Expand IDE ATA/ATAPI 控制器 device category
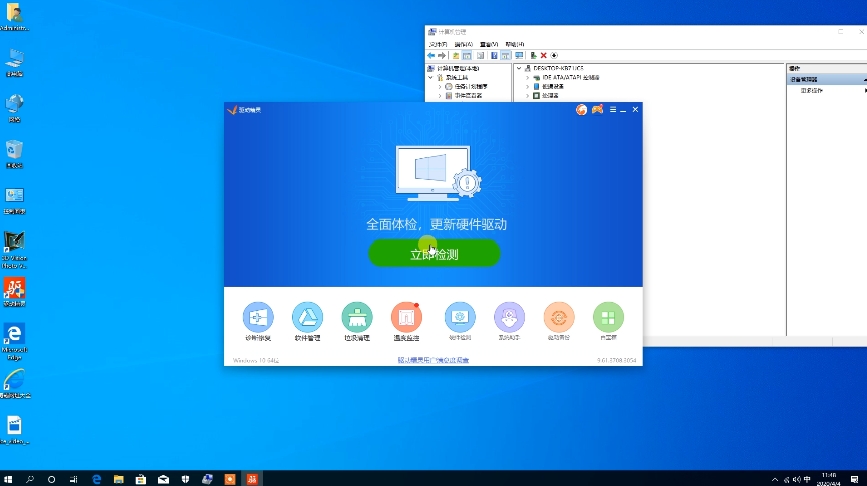Image resolution: width=867 pixels, height=486 pixels. tap(527, 78)
